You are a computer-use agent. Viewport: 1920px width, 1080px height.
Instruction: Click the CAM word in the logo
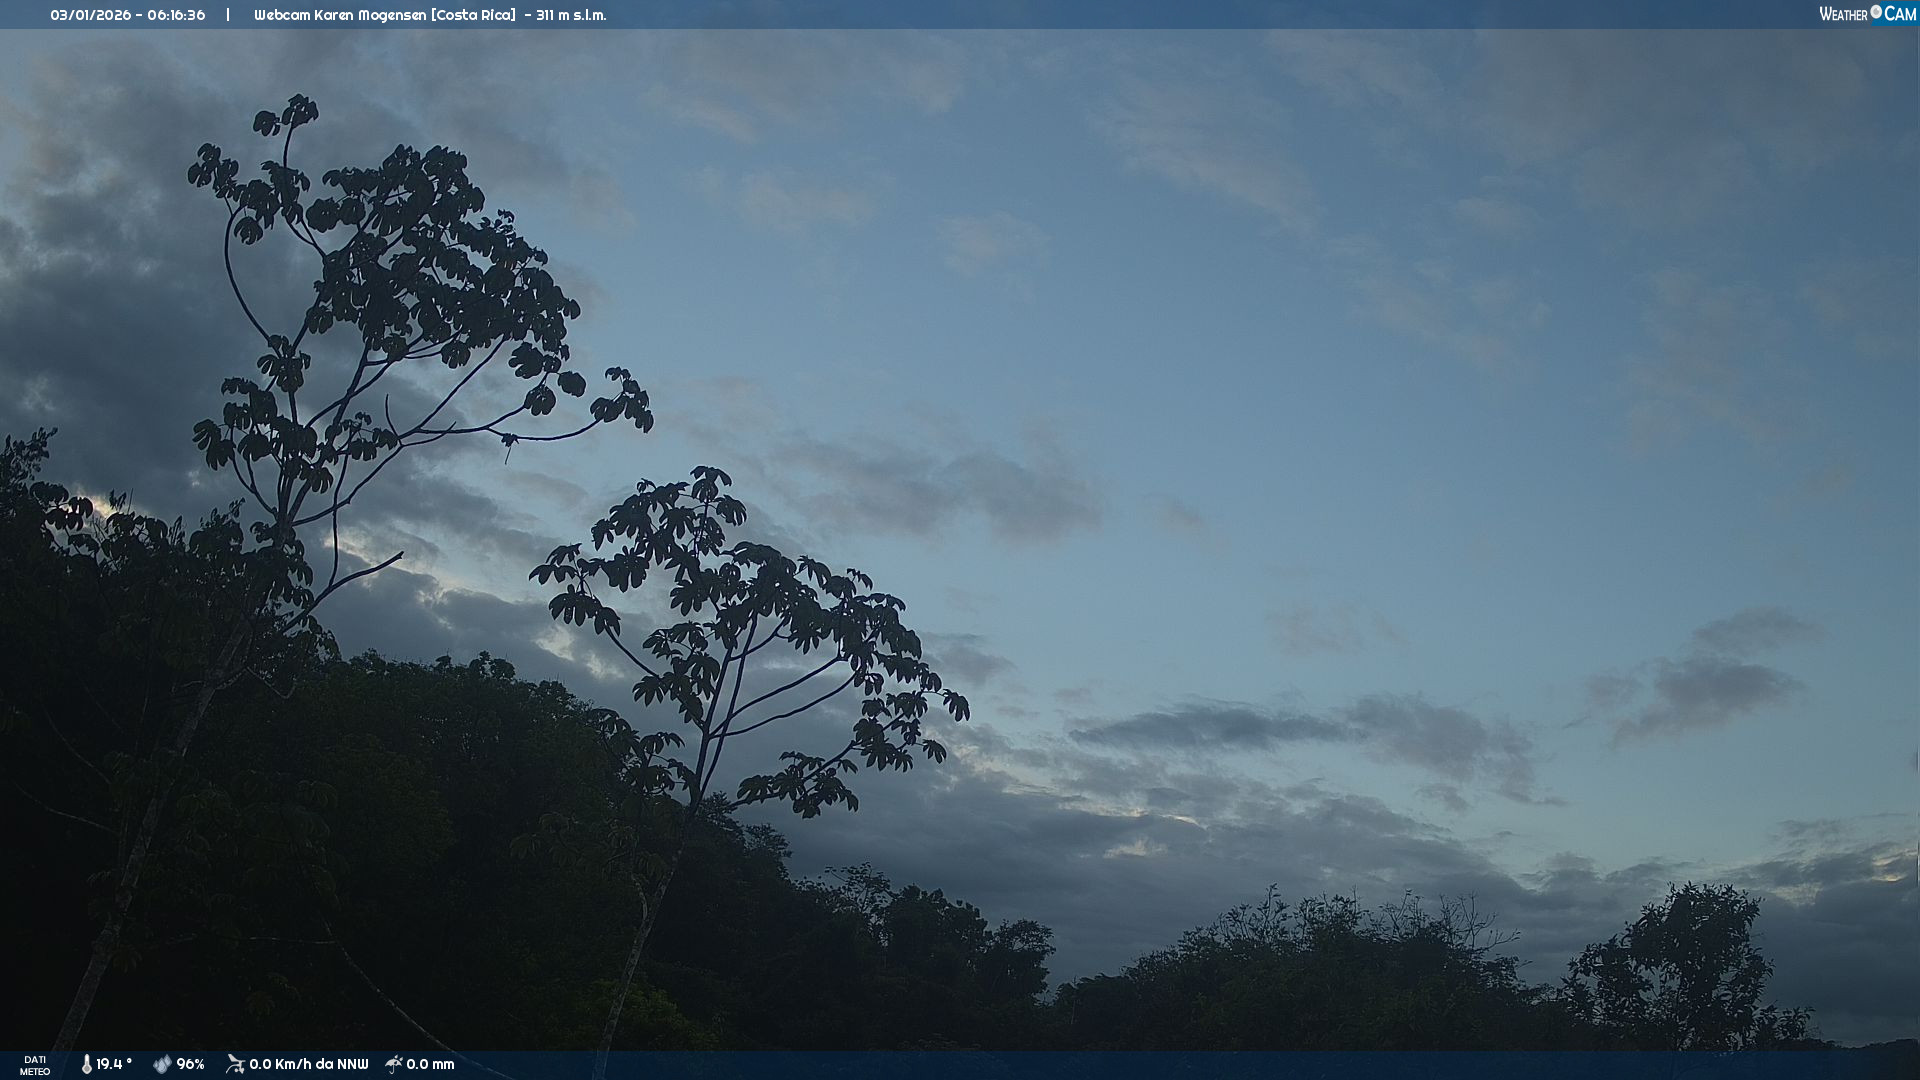[1900, 14]
